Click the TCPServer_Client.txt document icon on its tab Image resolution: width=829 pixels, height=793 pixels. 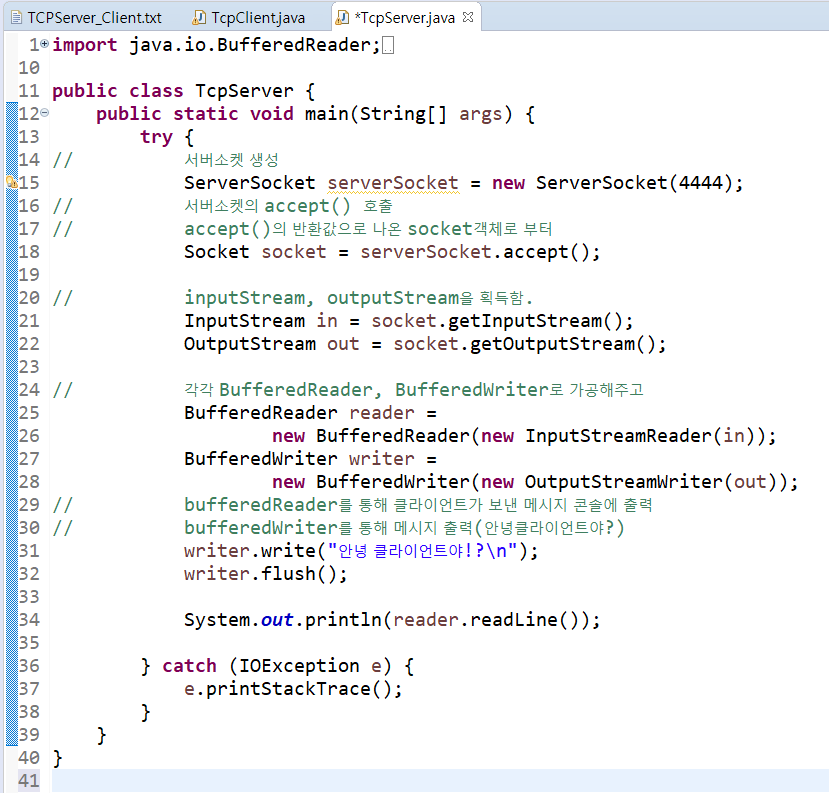[x=16, y=17]
